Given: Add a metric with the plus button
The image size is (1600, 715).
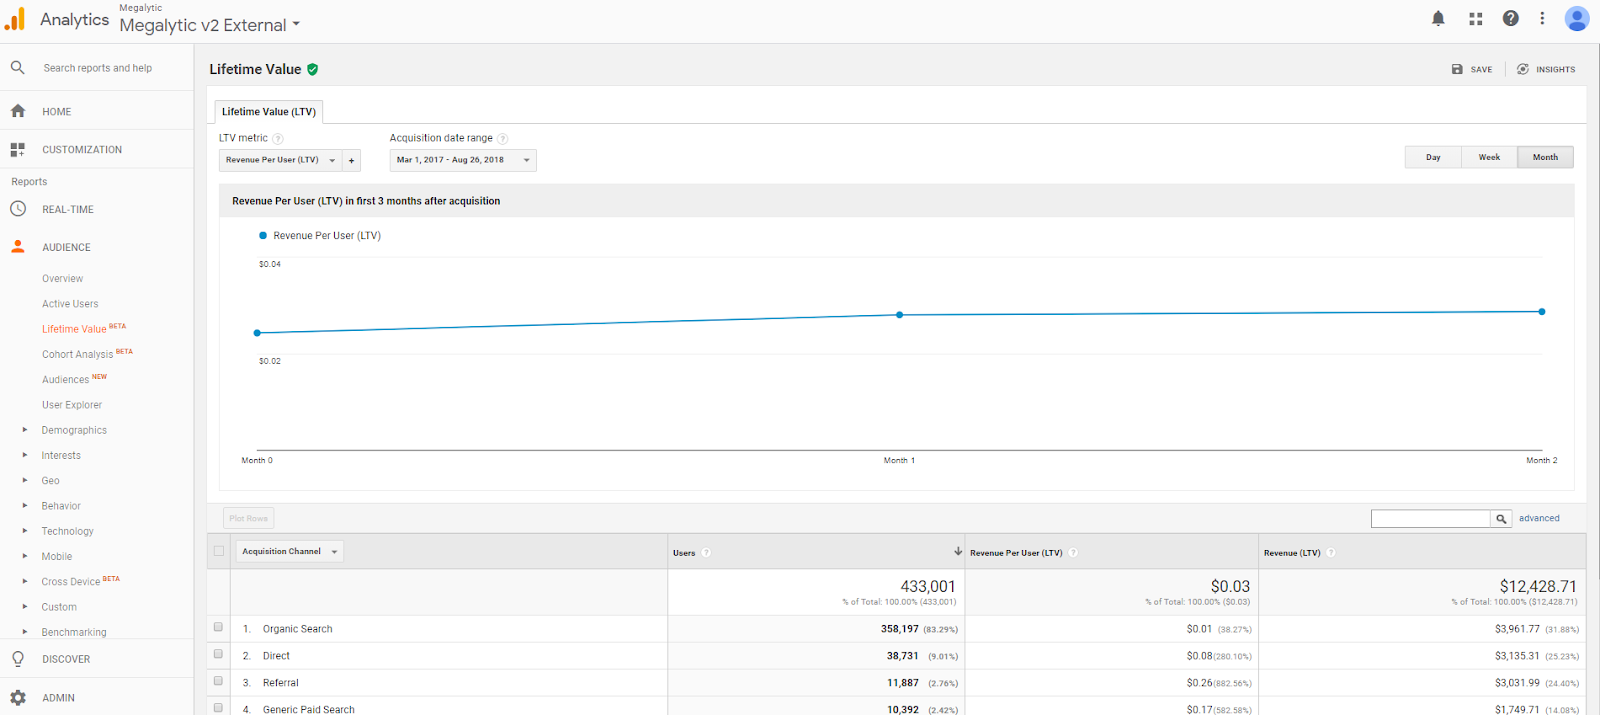Looking at the screenshot, I should point(351,160).
